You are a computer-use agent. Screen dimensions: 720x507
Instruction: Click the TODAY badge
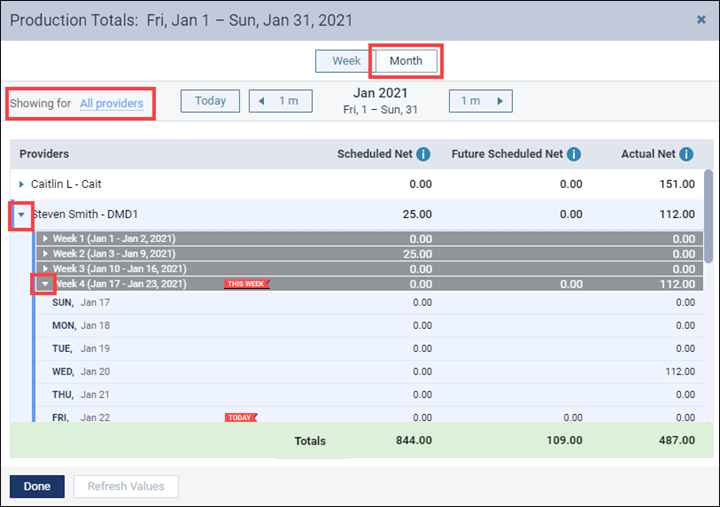[x=241, y=417]
